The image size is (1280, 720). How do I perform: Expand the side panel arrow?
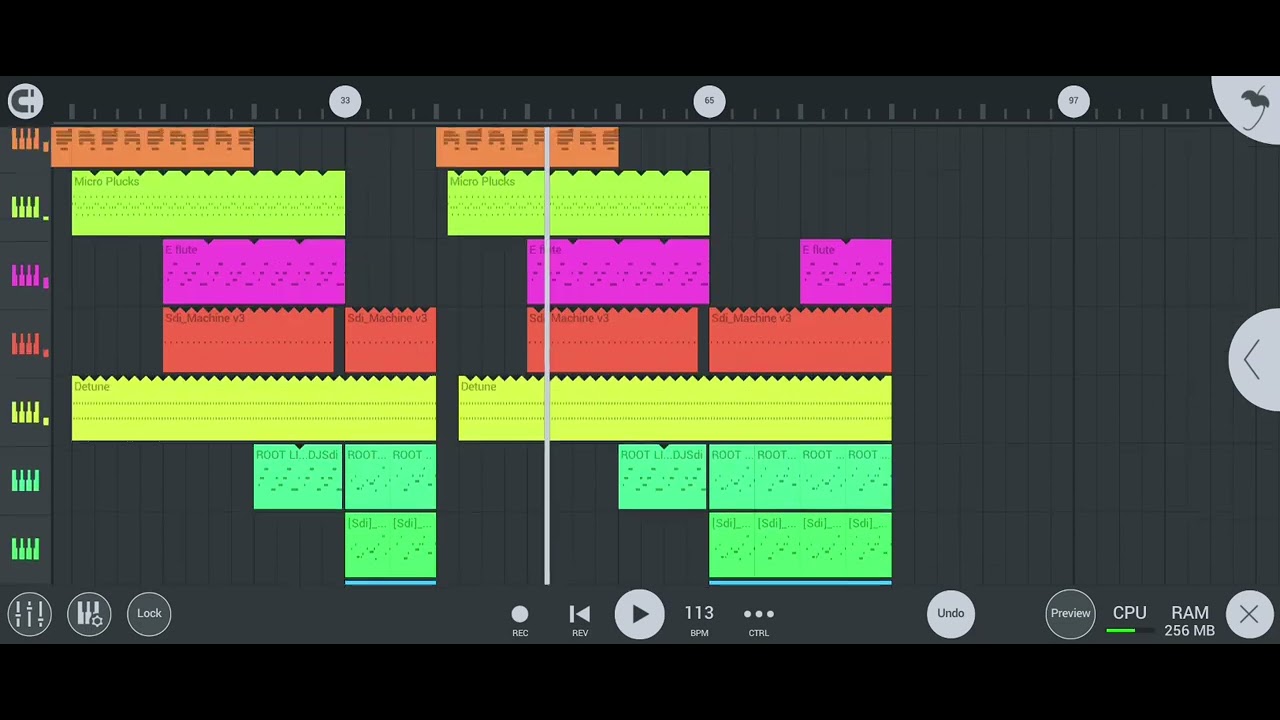tap(1255, 360)
